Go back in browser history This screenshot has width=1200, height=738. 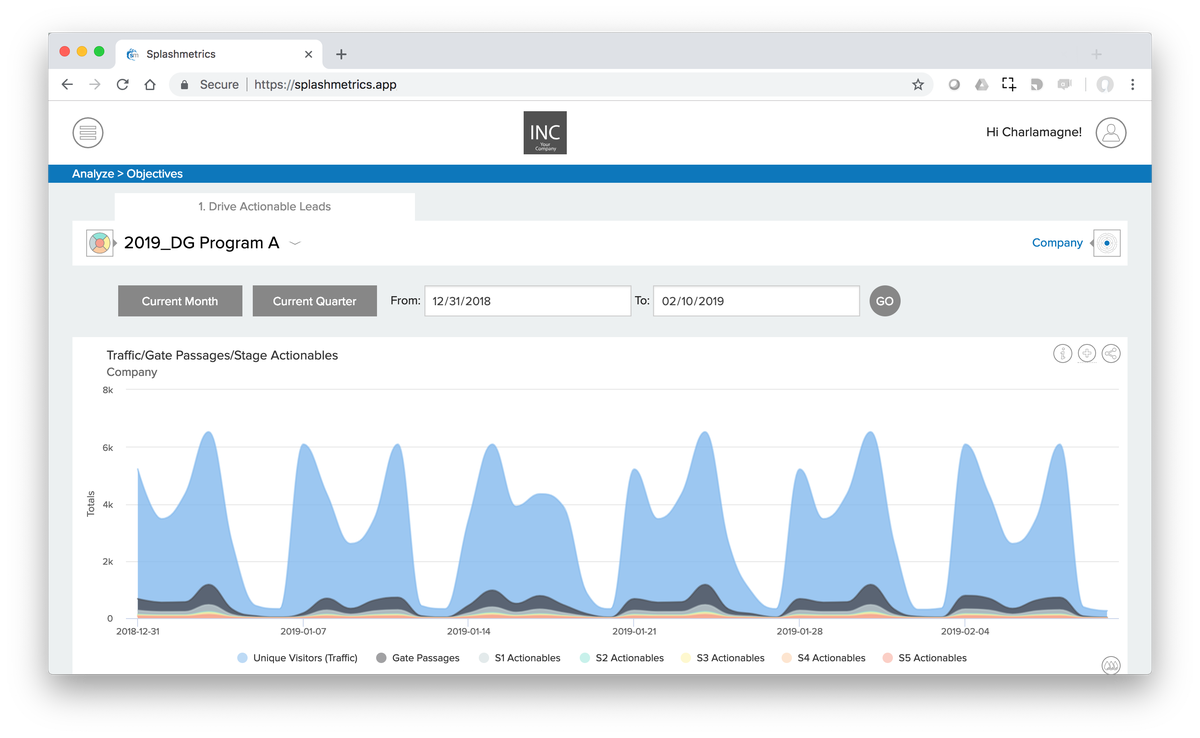point(67,85)
